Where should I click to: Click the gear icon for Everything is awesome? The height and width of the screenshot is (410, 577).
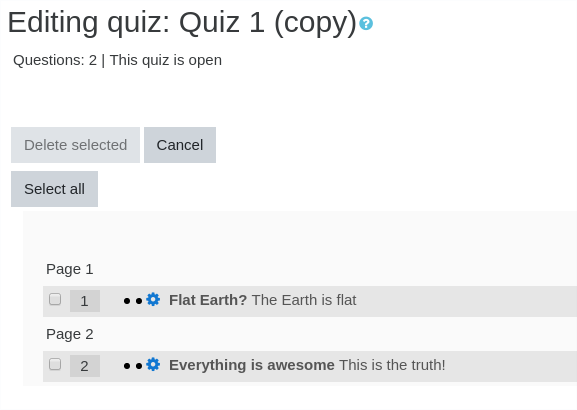(x=153, y=364)
